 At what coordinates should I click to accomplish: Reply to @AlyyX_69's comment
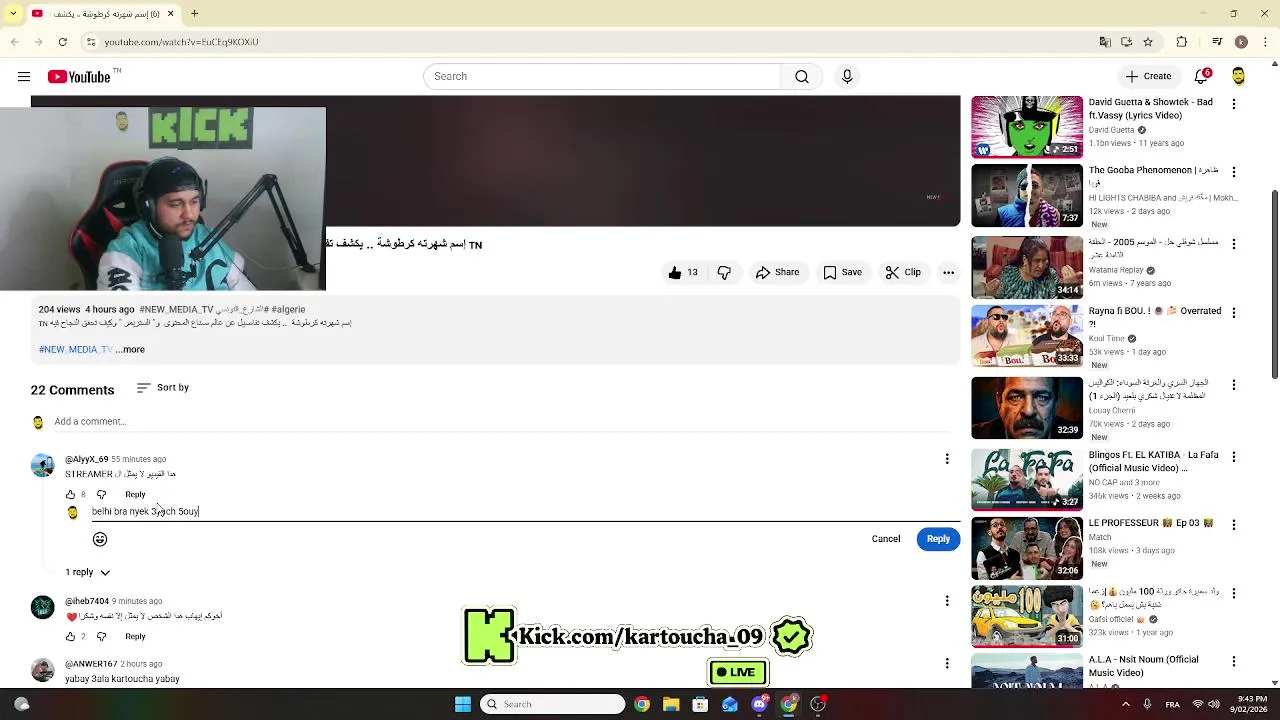(x=135, y=495)
